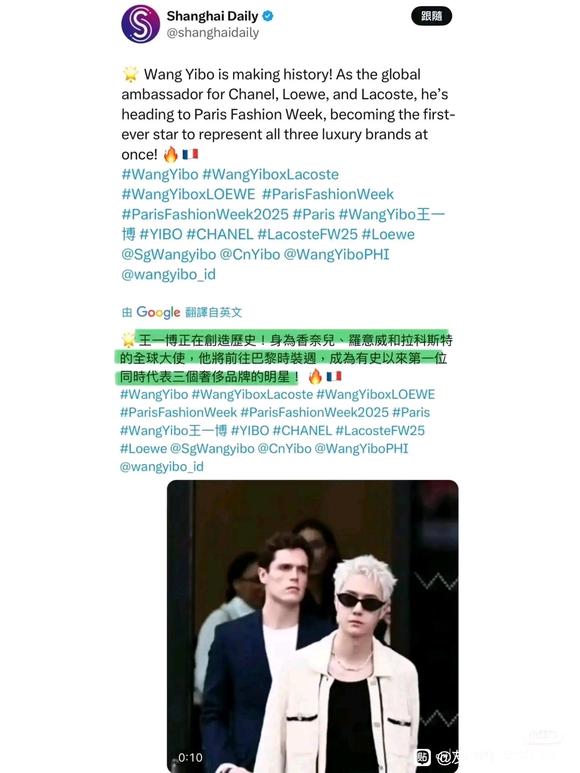Tap the black follow button

point(431,16)
